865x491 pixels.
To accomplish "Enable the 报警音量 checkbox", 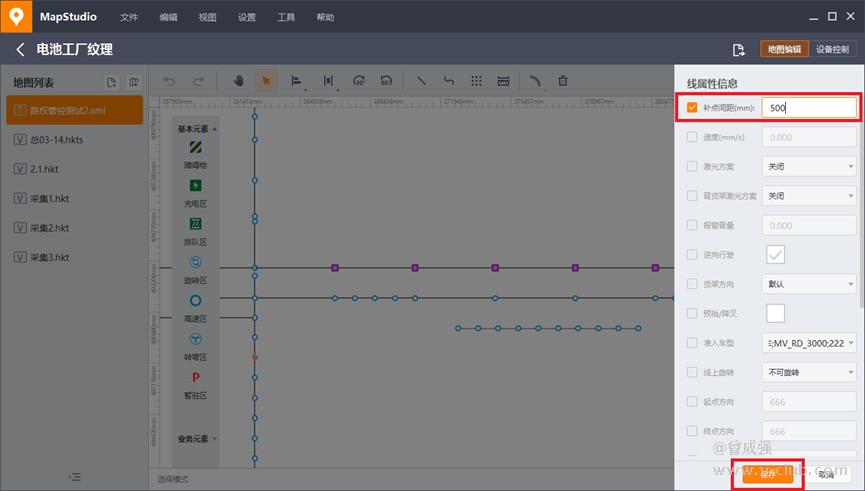I will [x=692, y=225].
